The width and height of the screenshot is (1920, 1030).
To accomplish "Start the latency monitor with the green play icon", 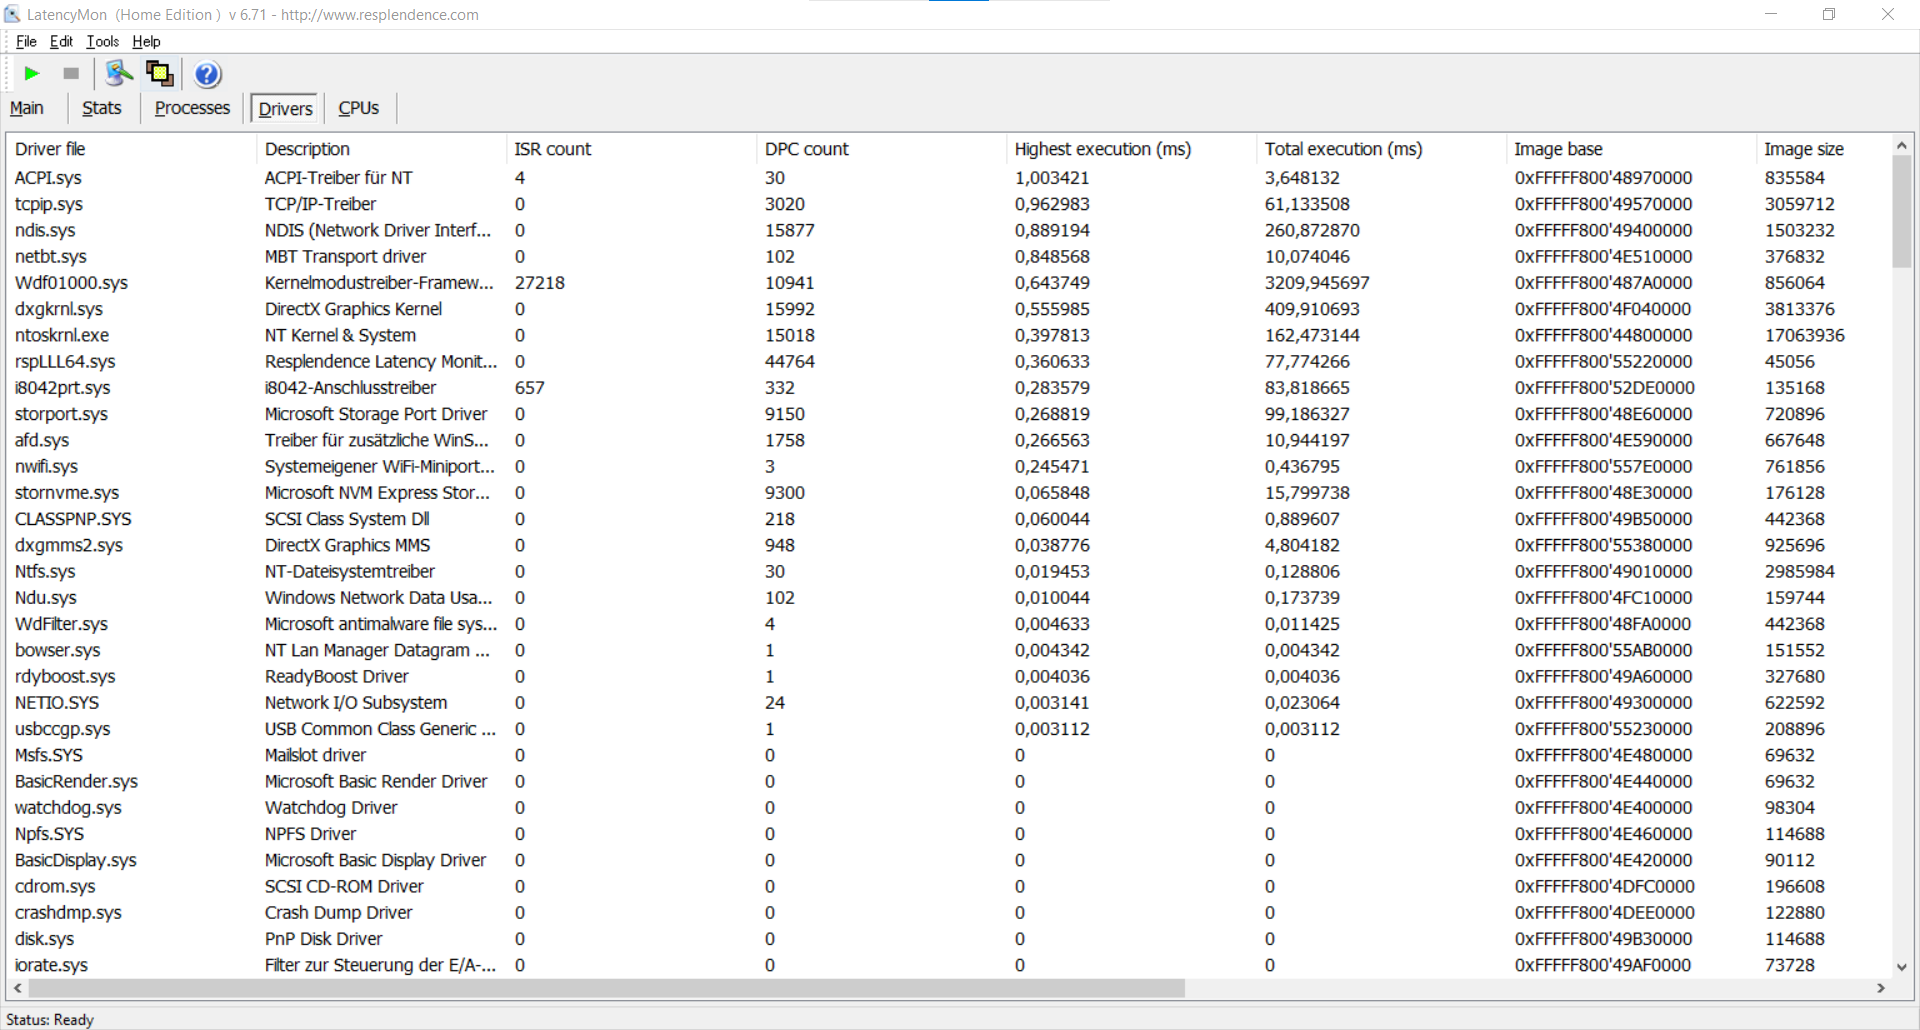I will [x=32, y=73].
